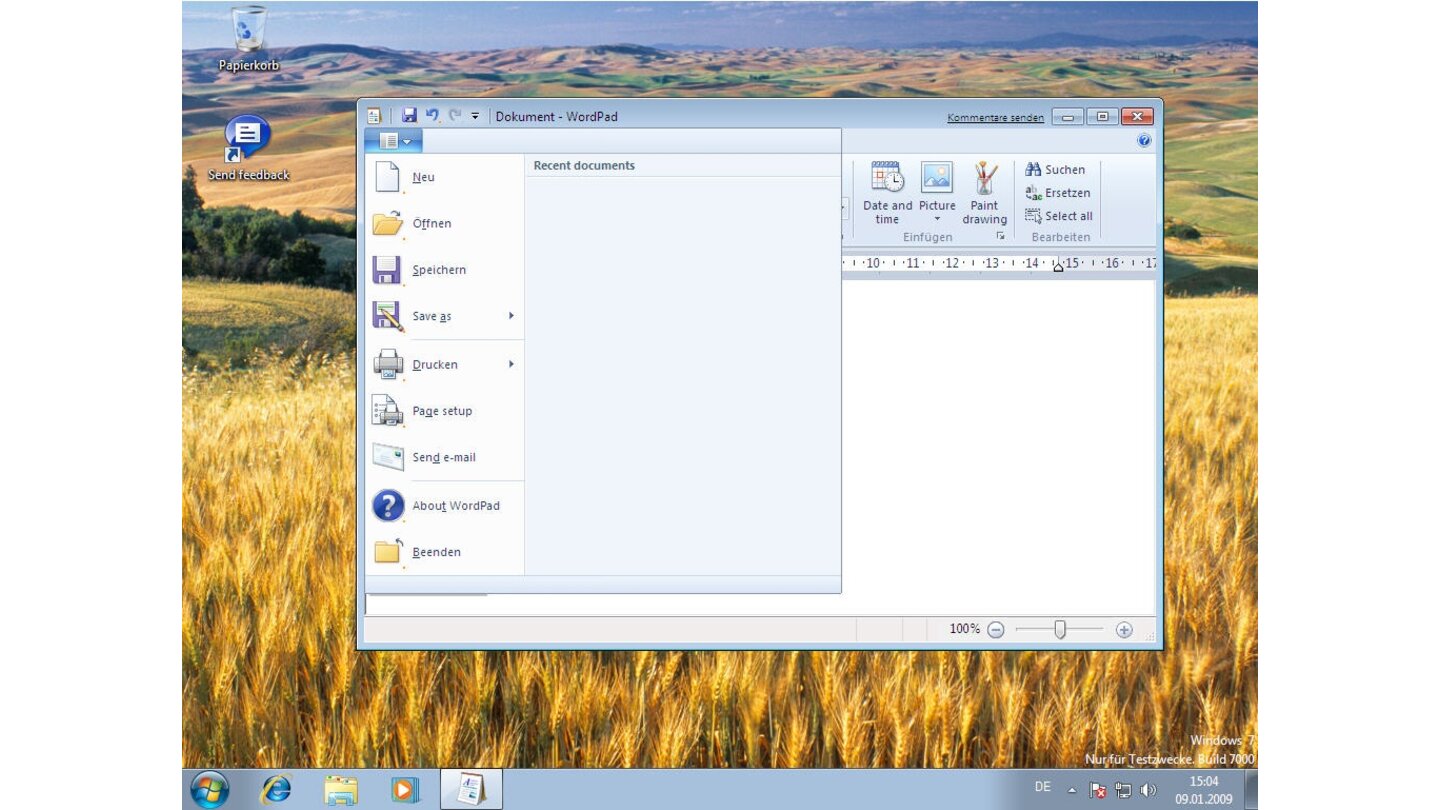Click the 100% zoom level text
The image size is (1440, 810).
point(964,629)
